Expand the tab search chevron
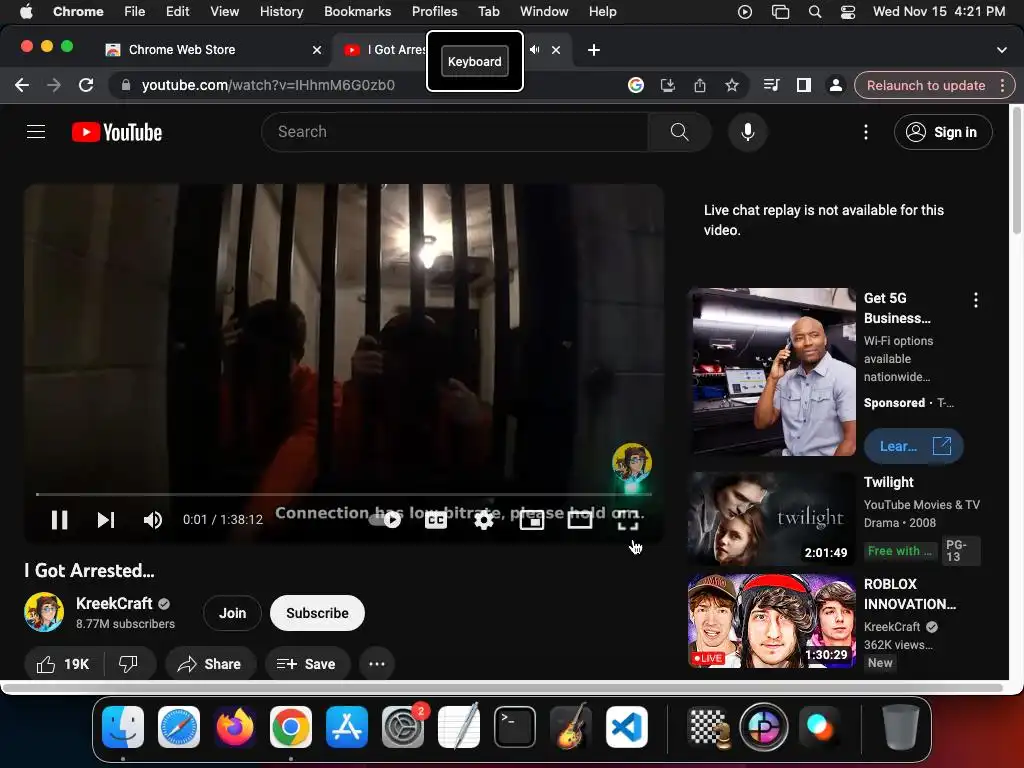 1001,50
